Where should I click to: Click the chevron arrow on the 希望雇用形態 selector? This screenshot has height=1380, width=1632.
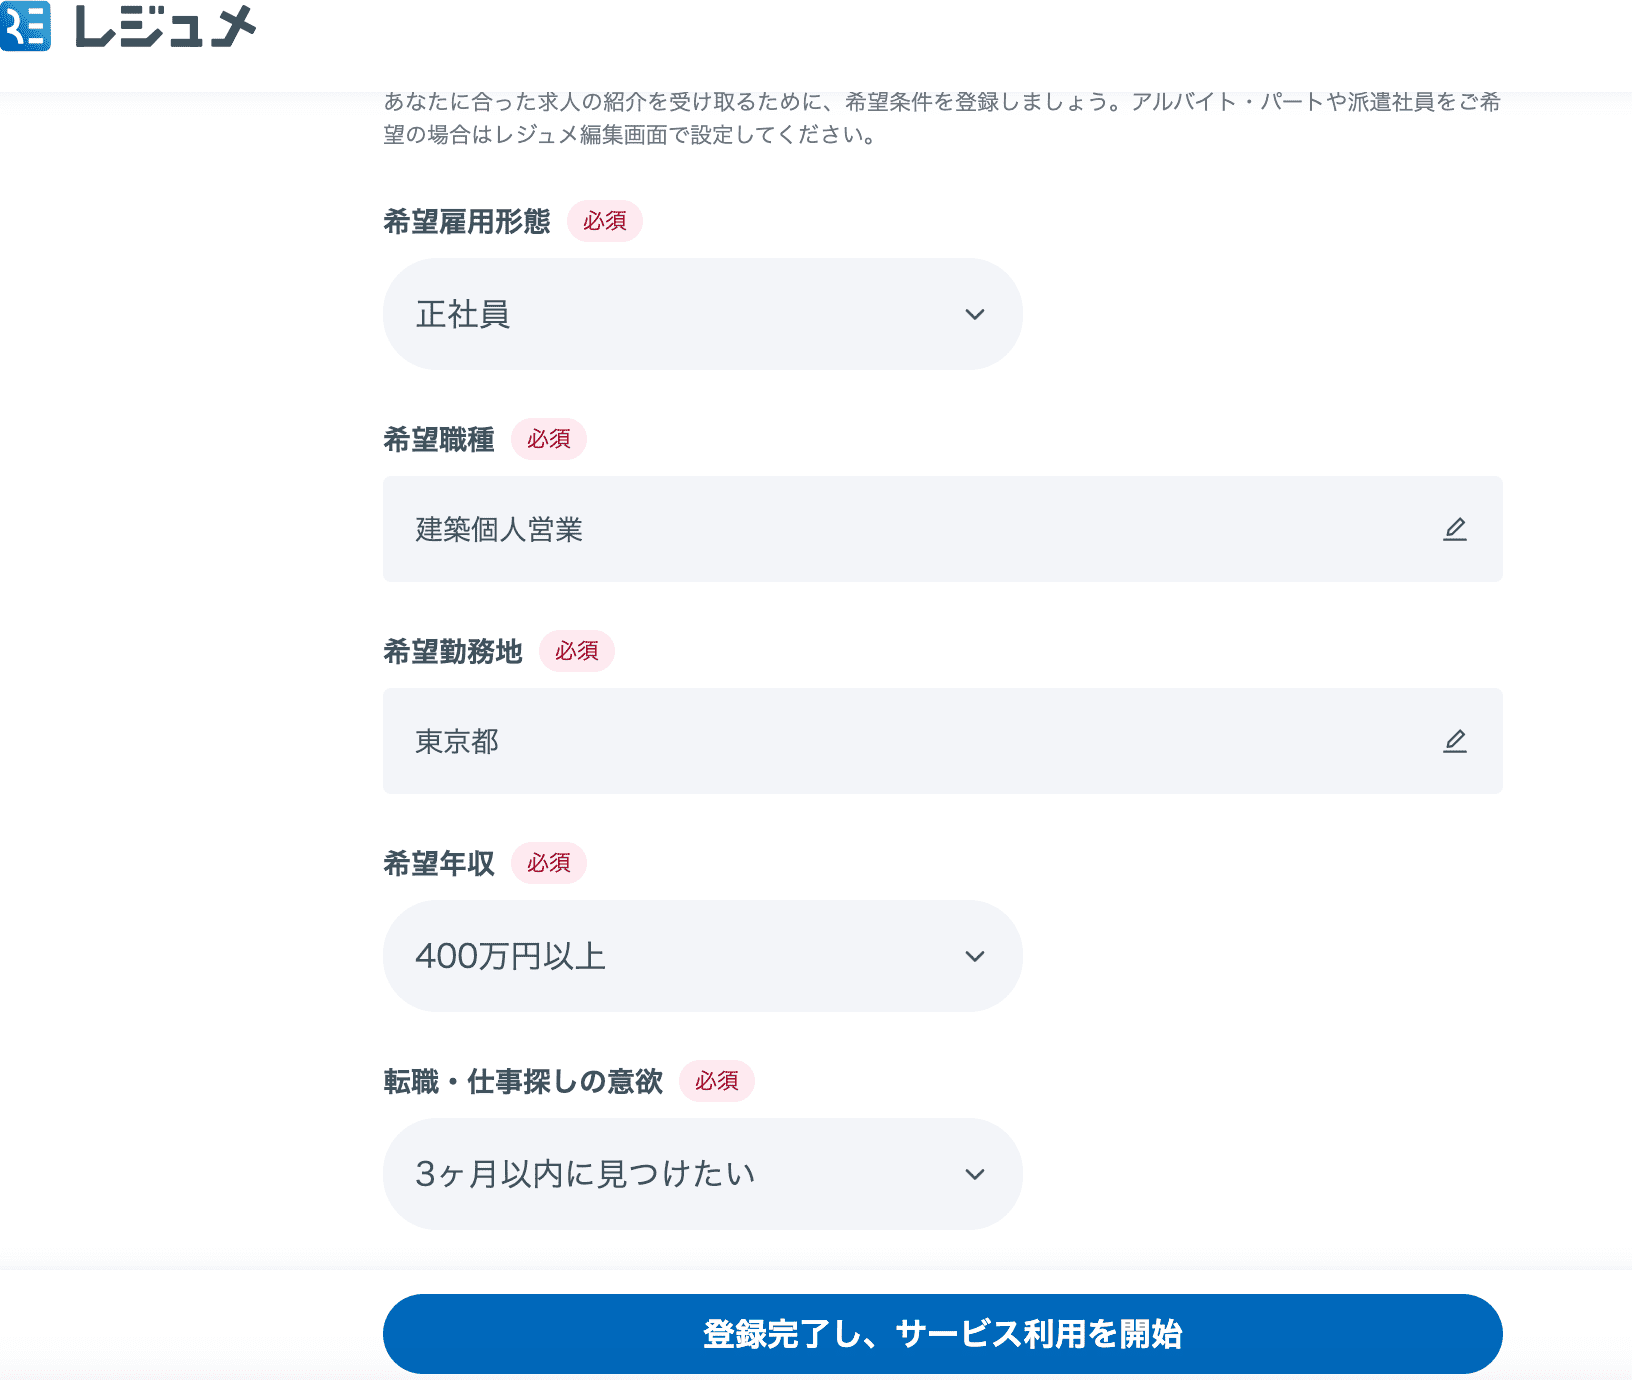tap(975, 314)
